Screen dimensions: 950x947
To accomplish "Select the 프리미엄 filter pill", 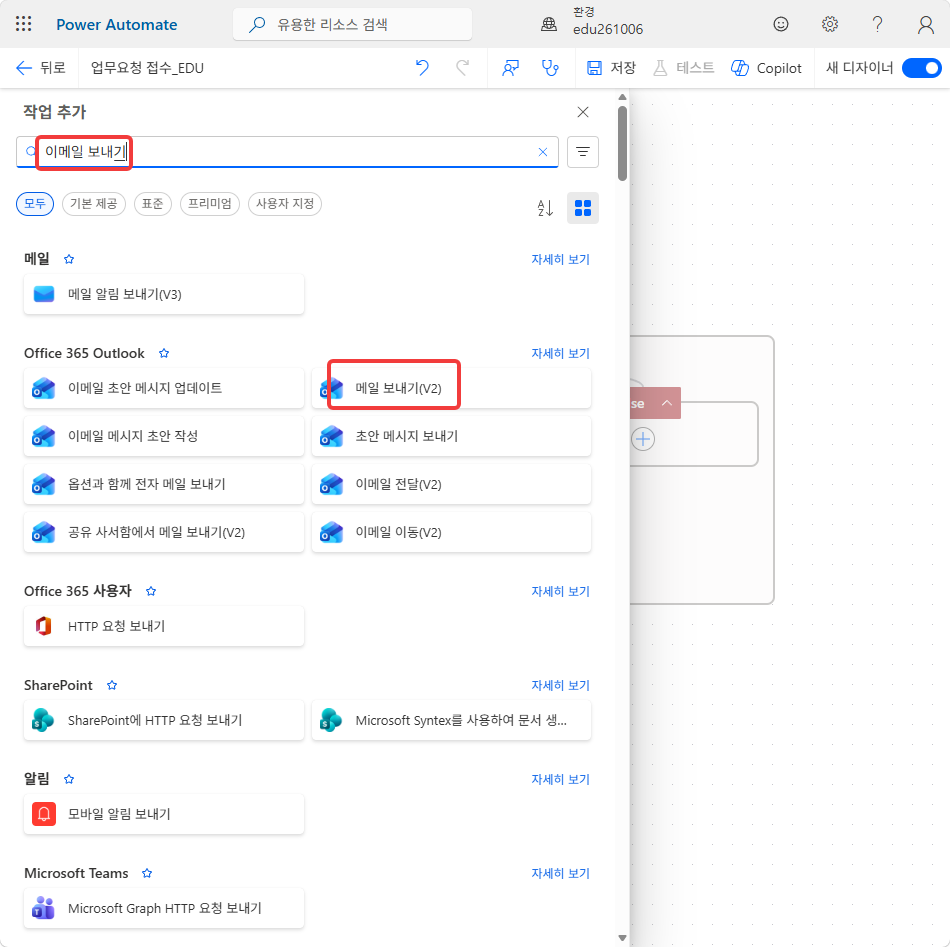I will point(210,204).
